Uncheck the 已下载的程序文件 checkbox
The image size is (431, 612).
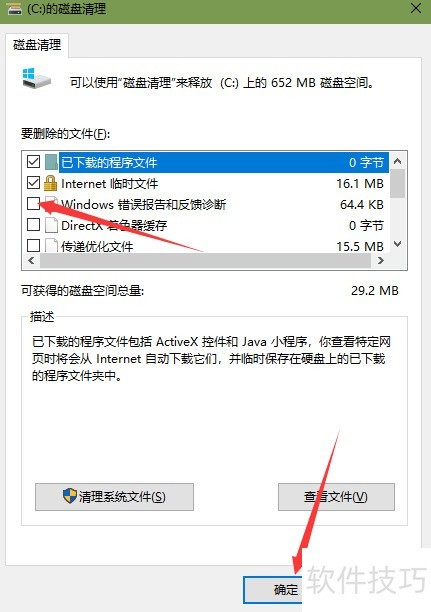[x=33, y=161]
